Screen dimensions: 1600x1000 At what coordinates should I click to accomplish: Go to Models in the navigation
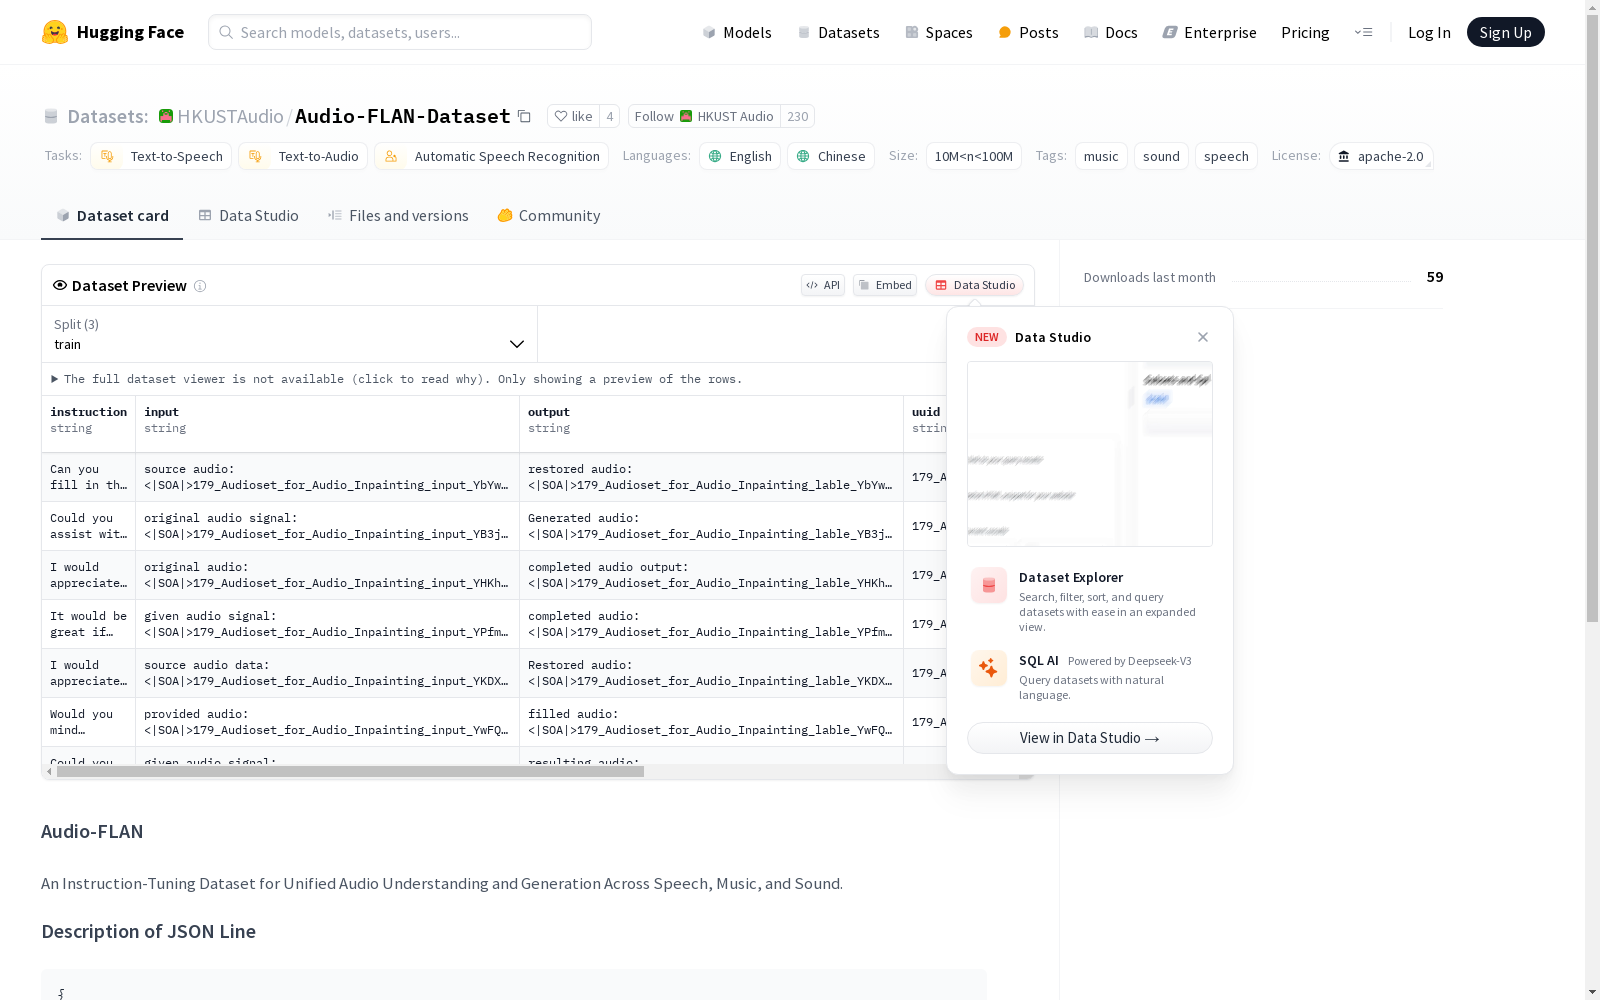(x=737, y=32)
